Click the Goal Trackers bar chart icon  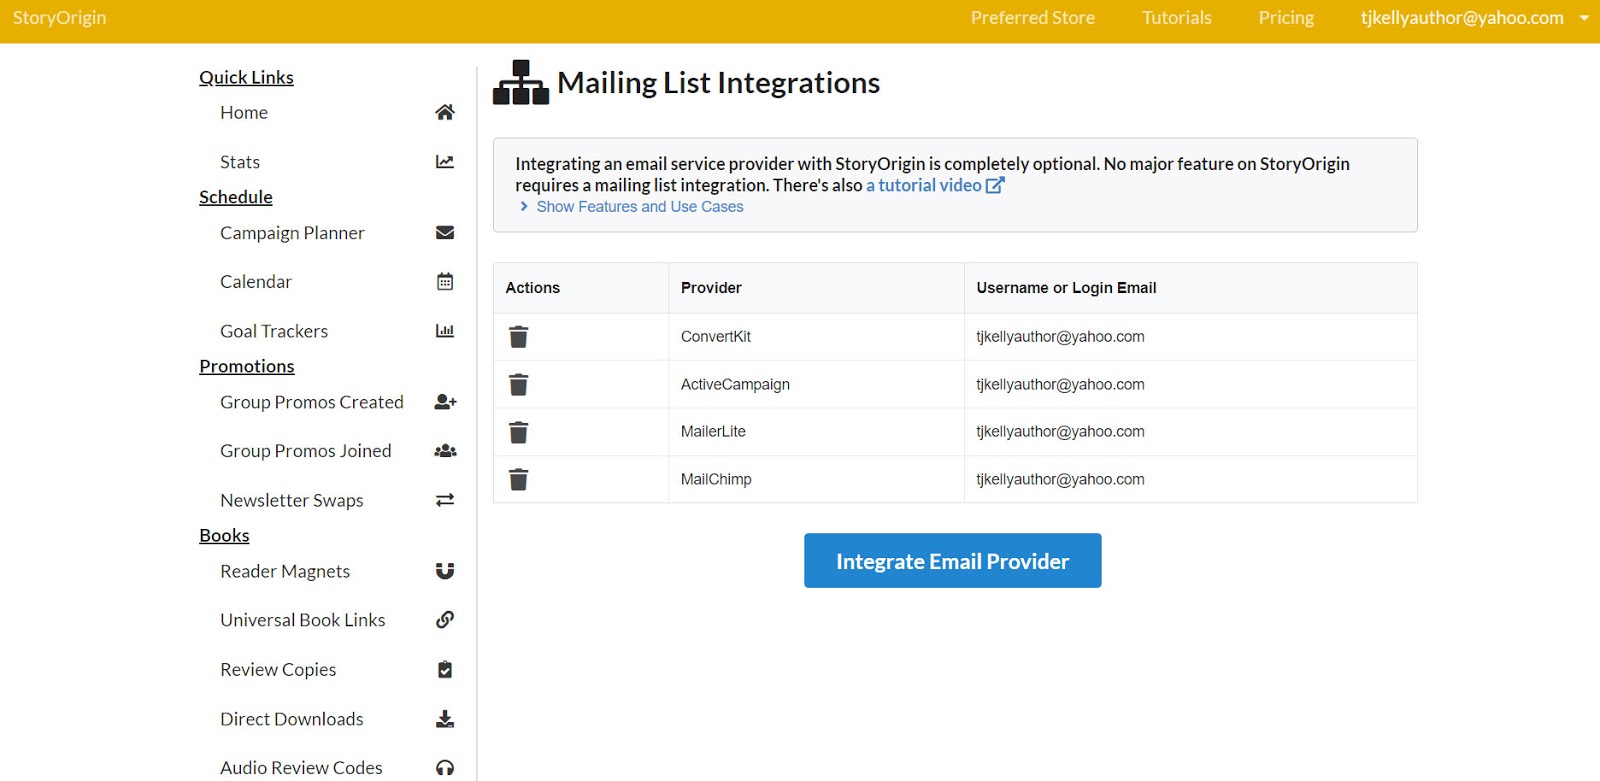(x=445, y=331)
